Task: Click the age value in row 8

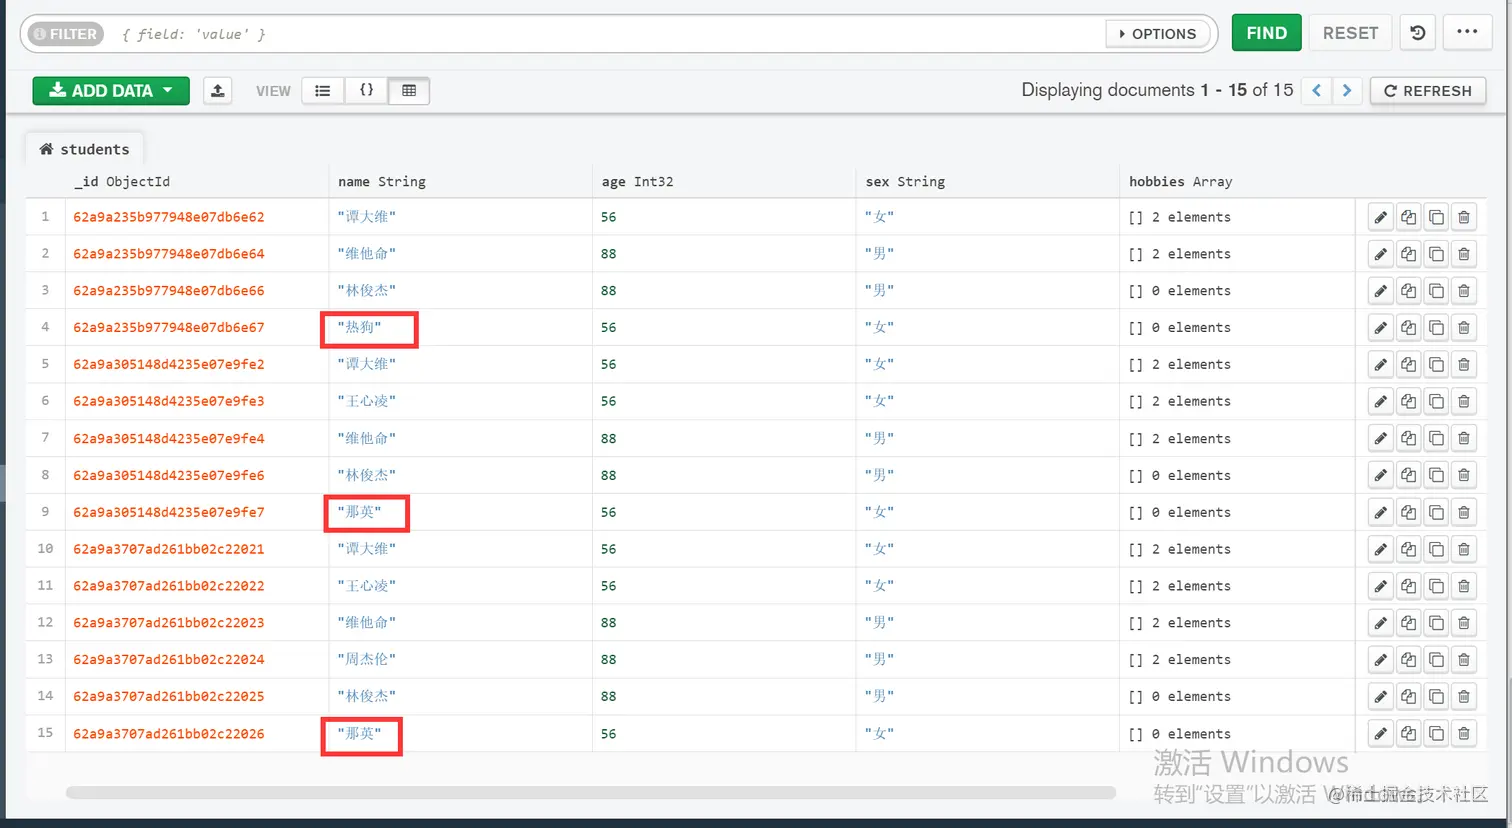Action: [x=609, y=476]
